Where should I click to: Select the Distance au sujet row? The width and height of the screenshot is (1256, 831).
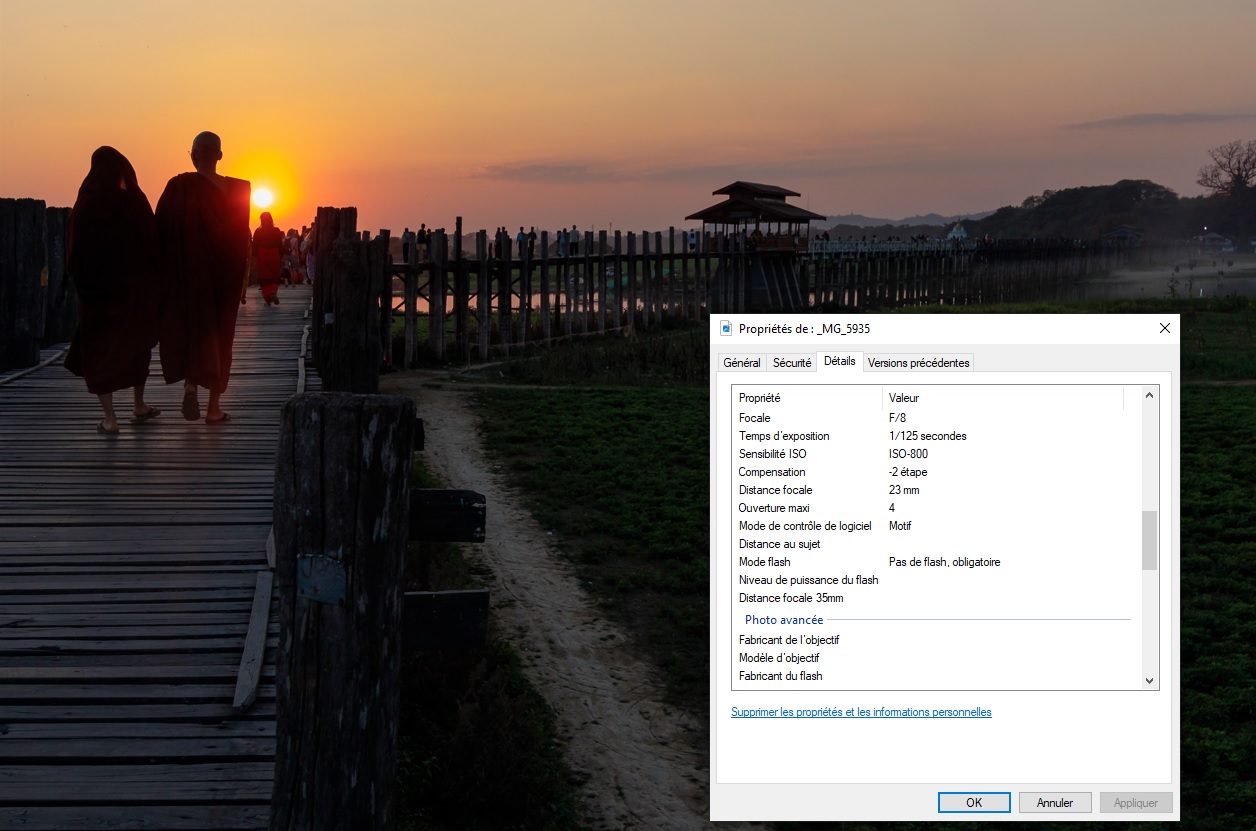[x=935, y=544]
